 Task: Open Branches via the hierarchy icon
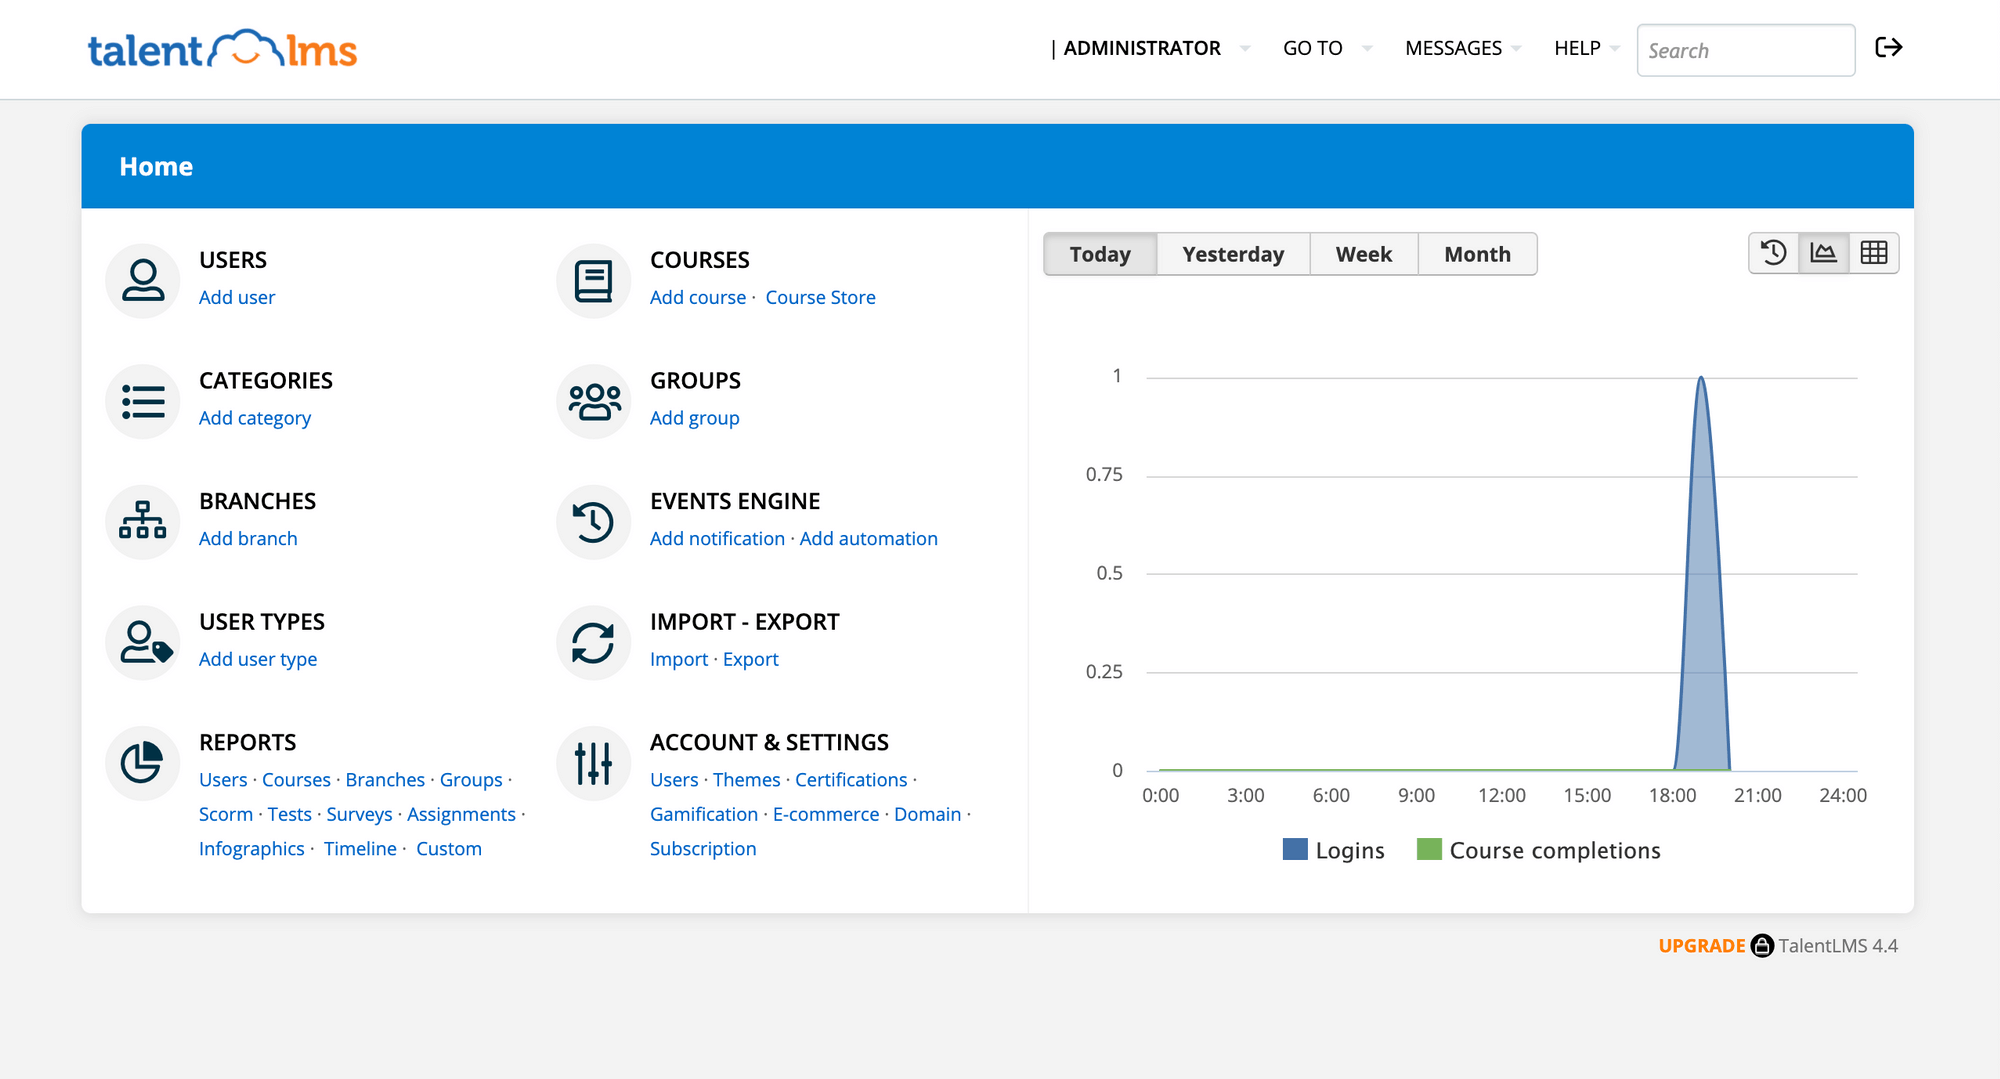pos(142,521)
